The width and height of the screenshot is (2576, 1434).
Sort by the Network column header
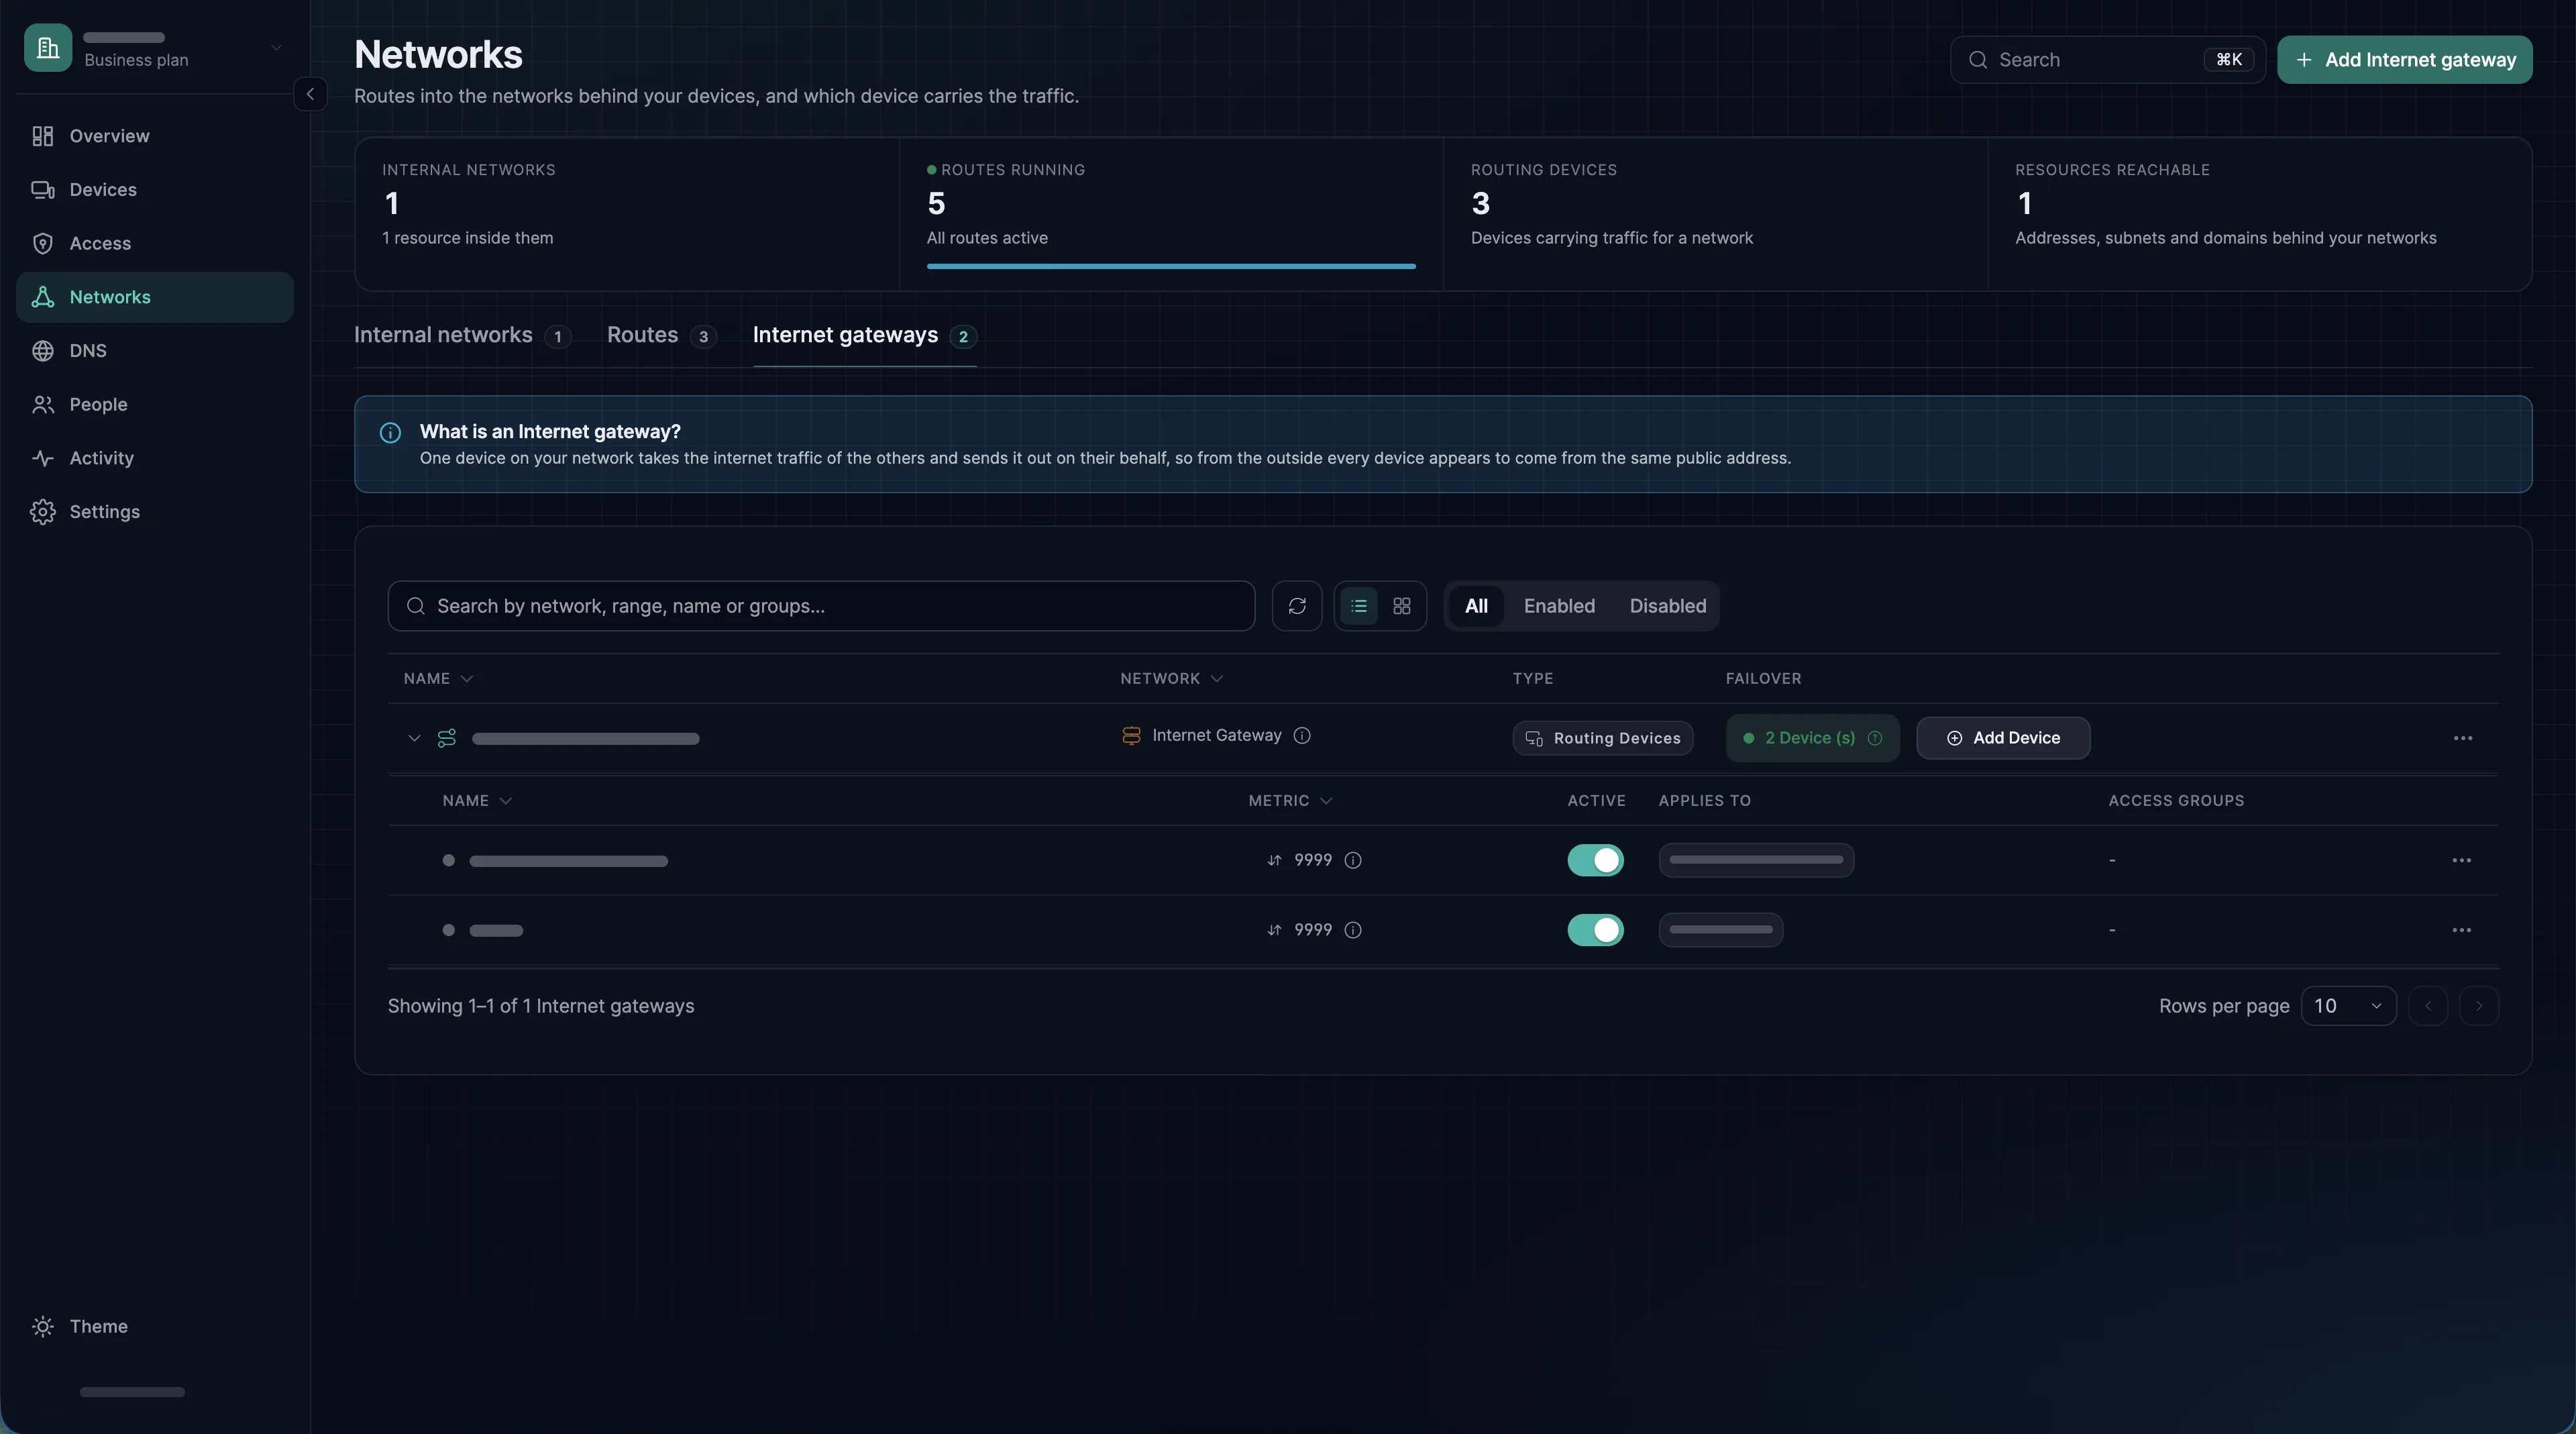1171,679
